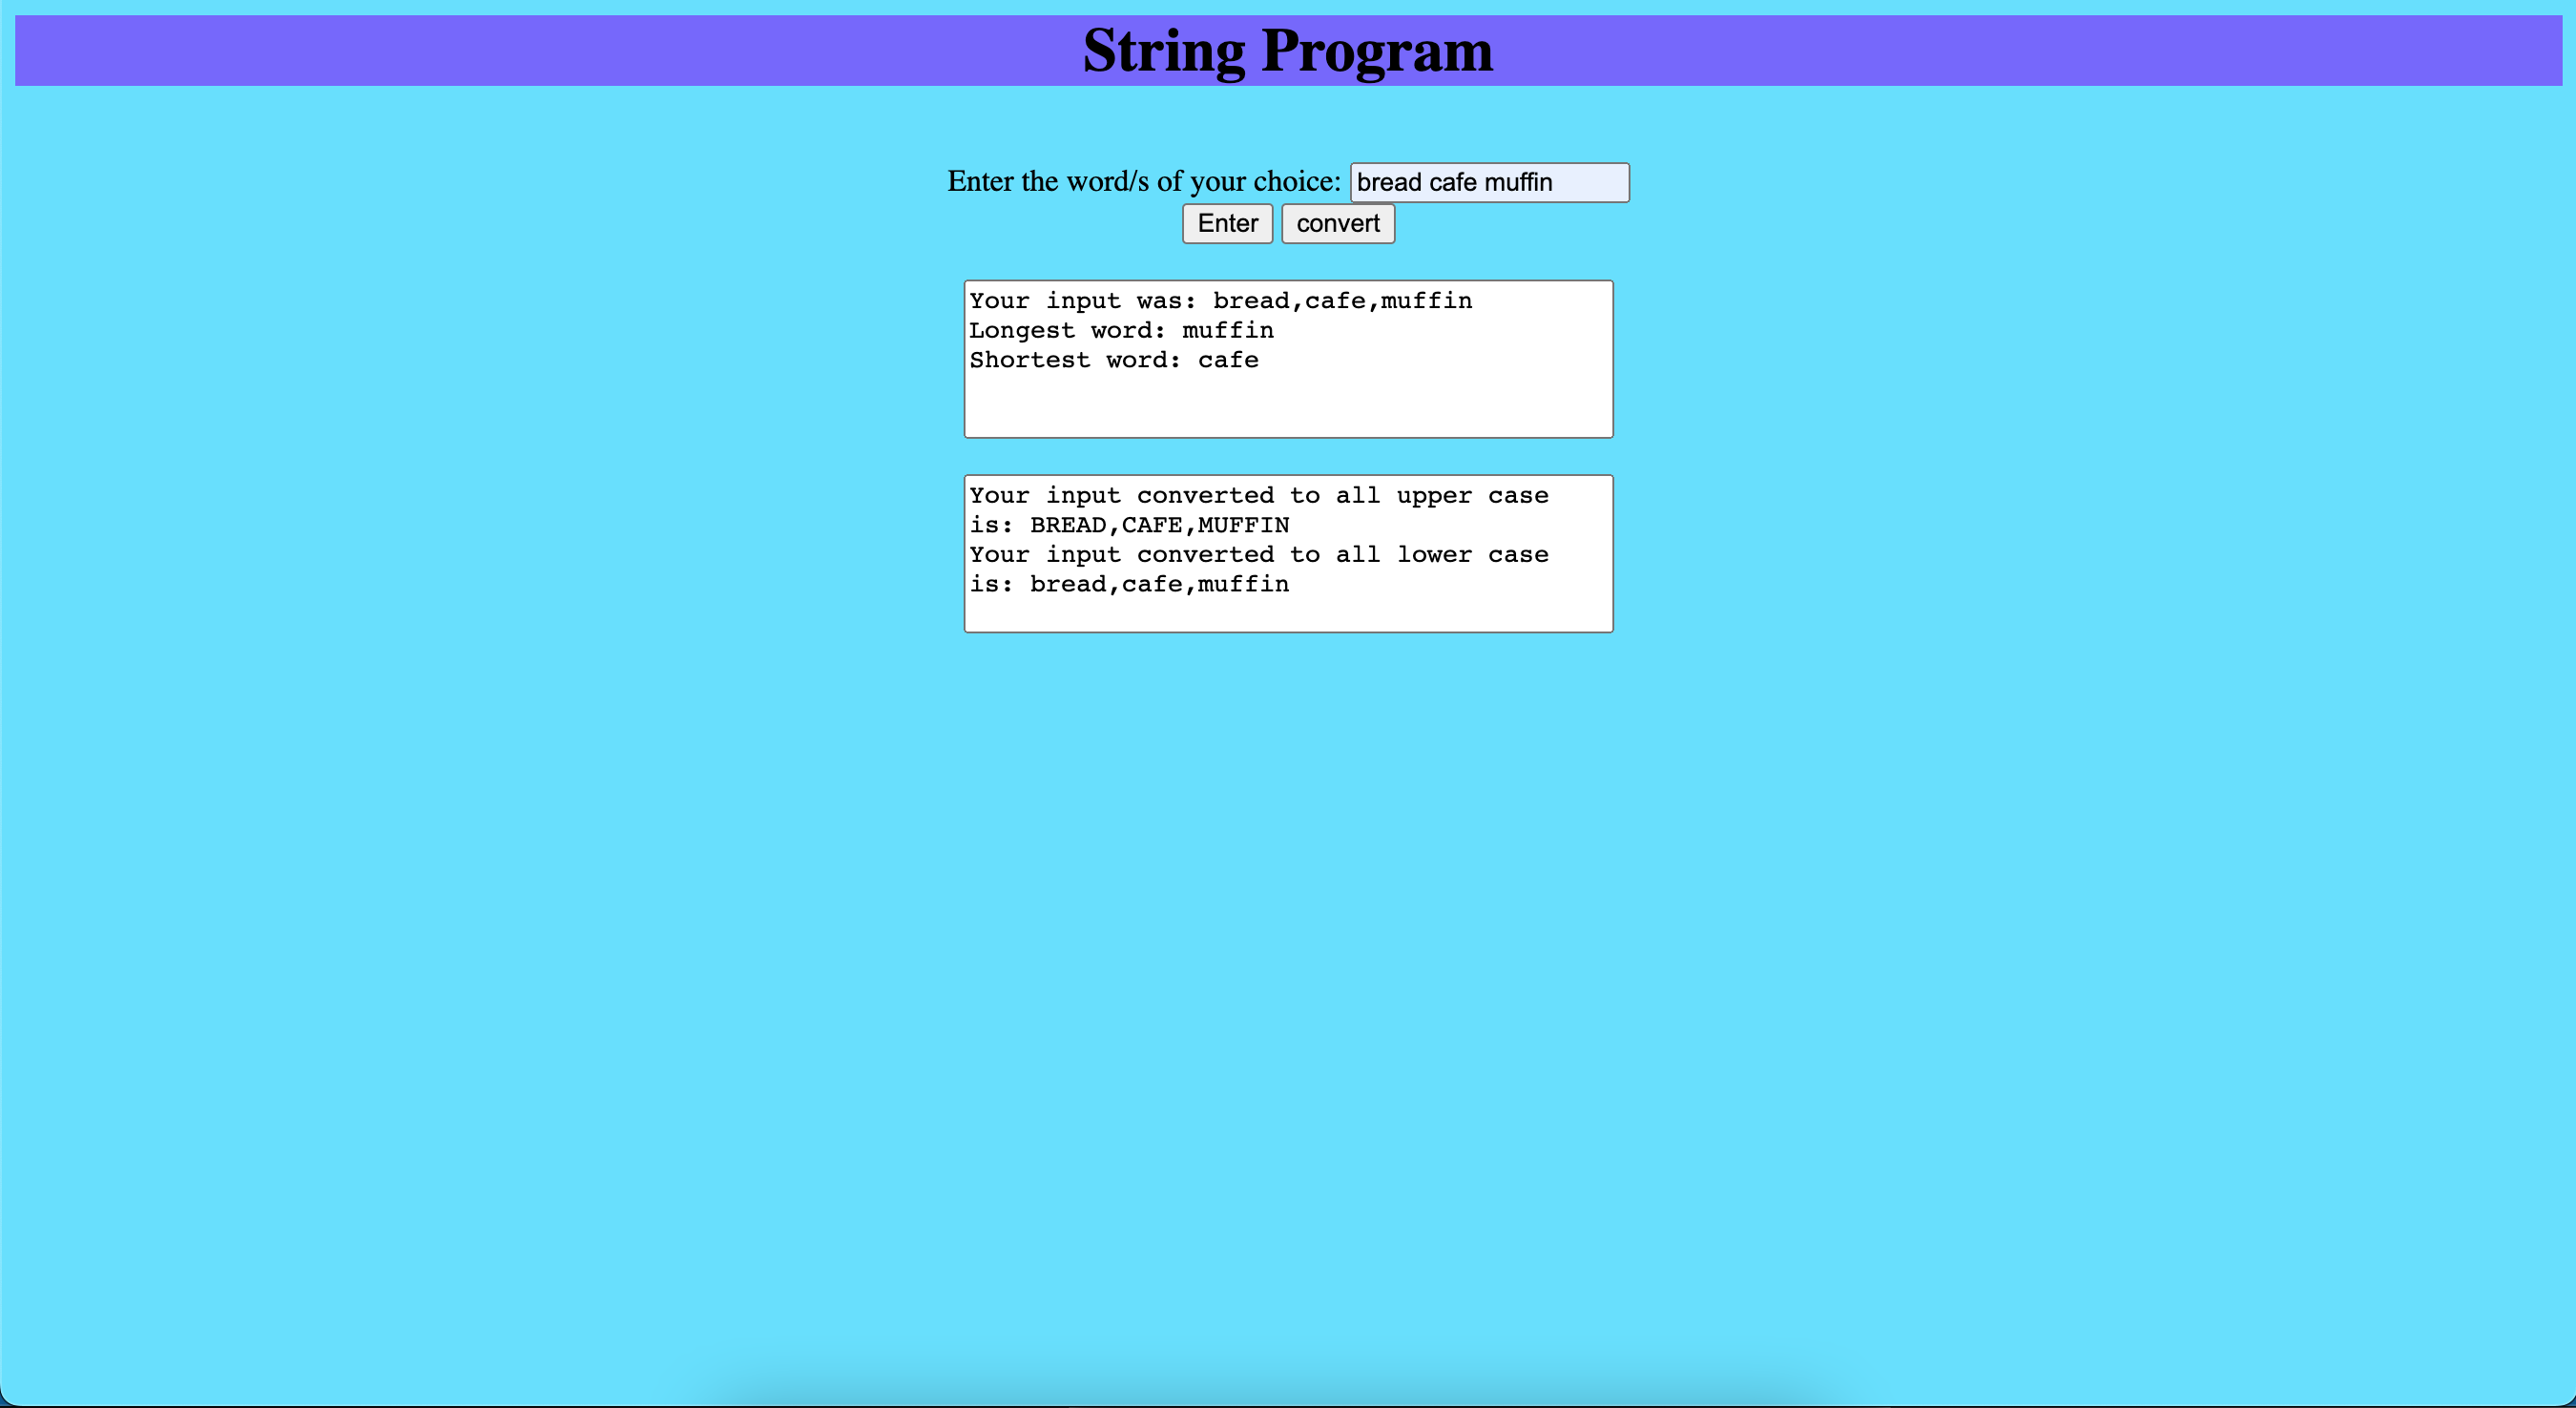This screenshot has height=1408, width=2576.
Task: Click the Enter button
Action: (x=1227, y=223)
